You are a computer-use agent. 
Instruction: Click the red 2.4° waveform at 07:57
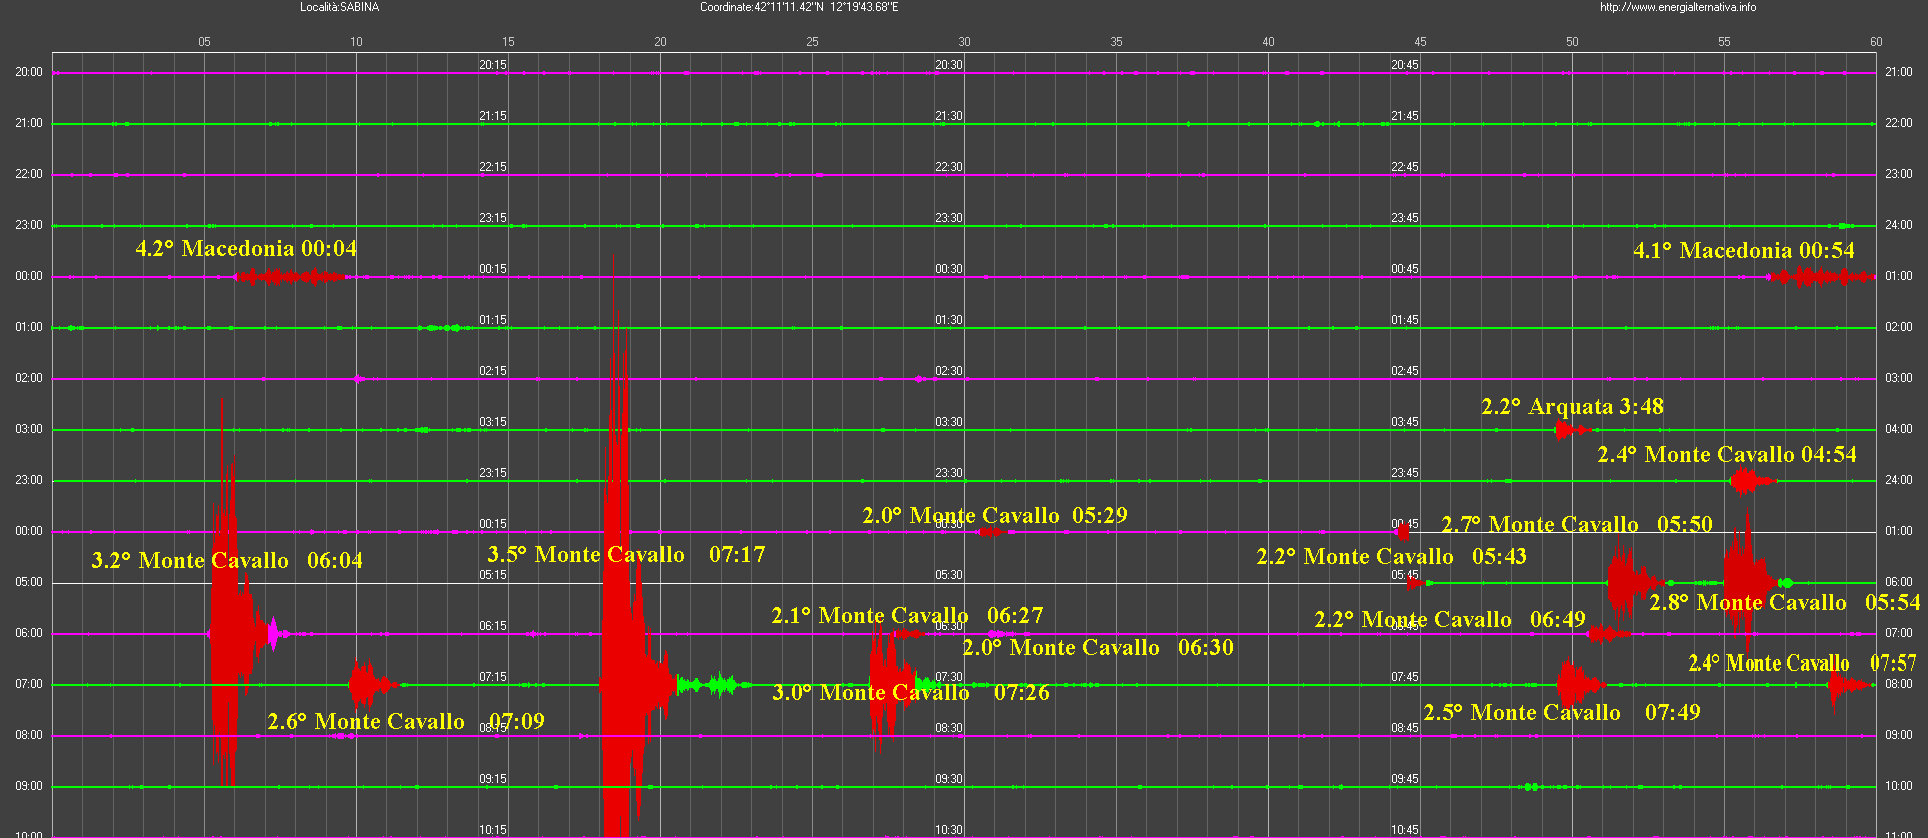pos(1847,685)
